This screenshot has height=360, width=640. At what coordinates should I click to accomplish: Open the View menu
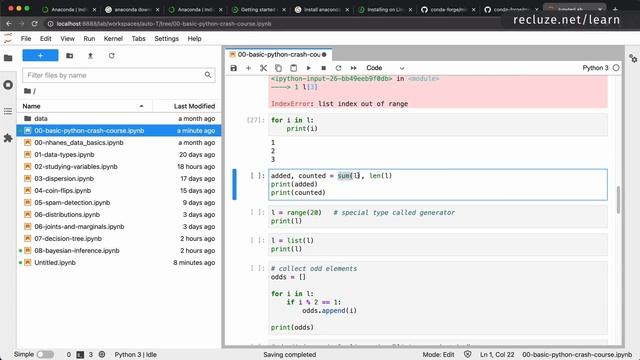point(67,38)
